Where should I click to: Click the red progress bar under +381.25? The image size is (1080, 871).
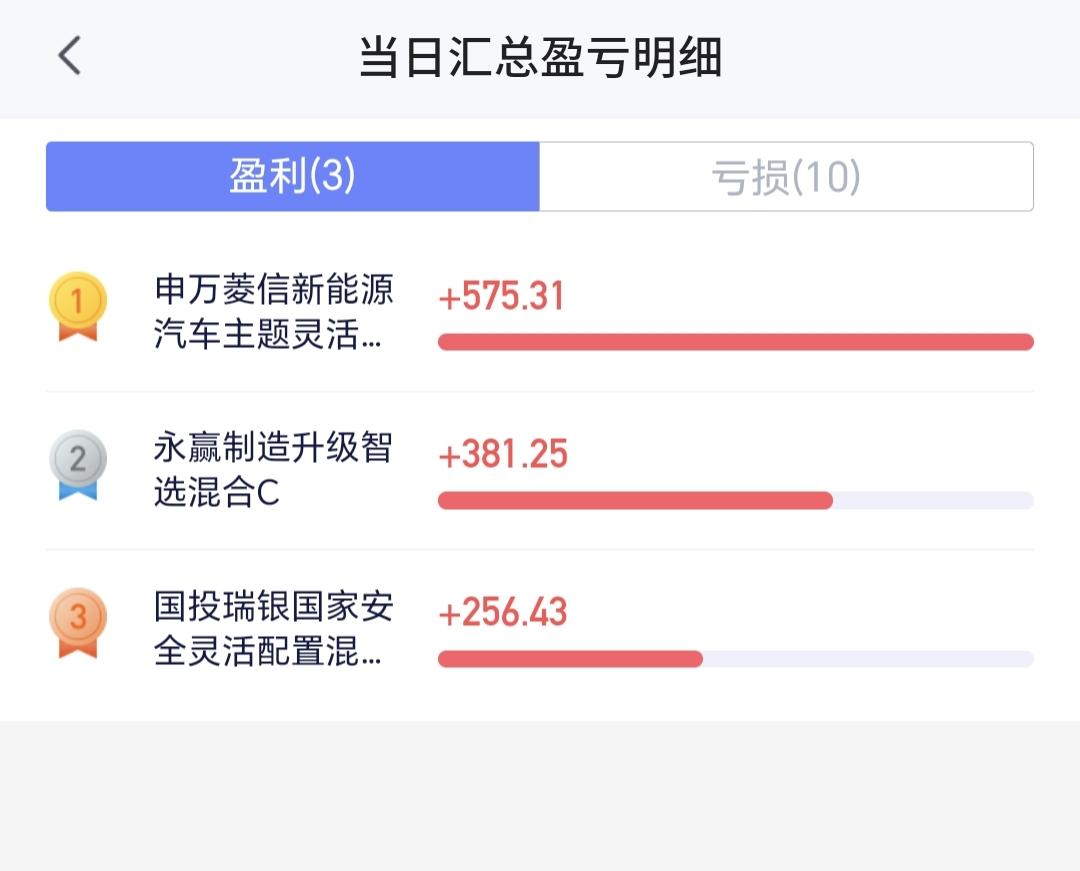[x=635, y=501]
